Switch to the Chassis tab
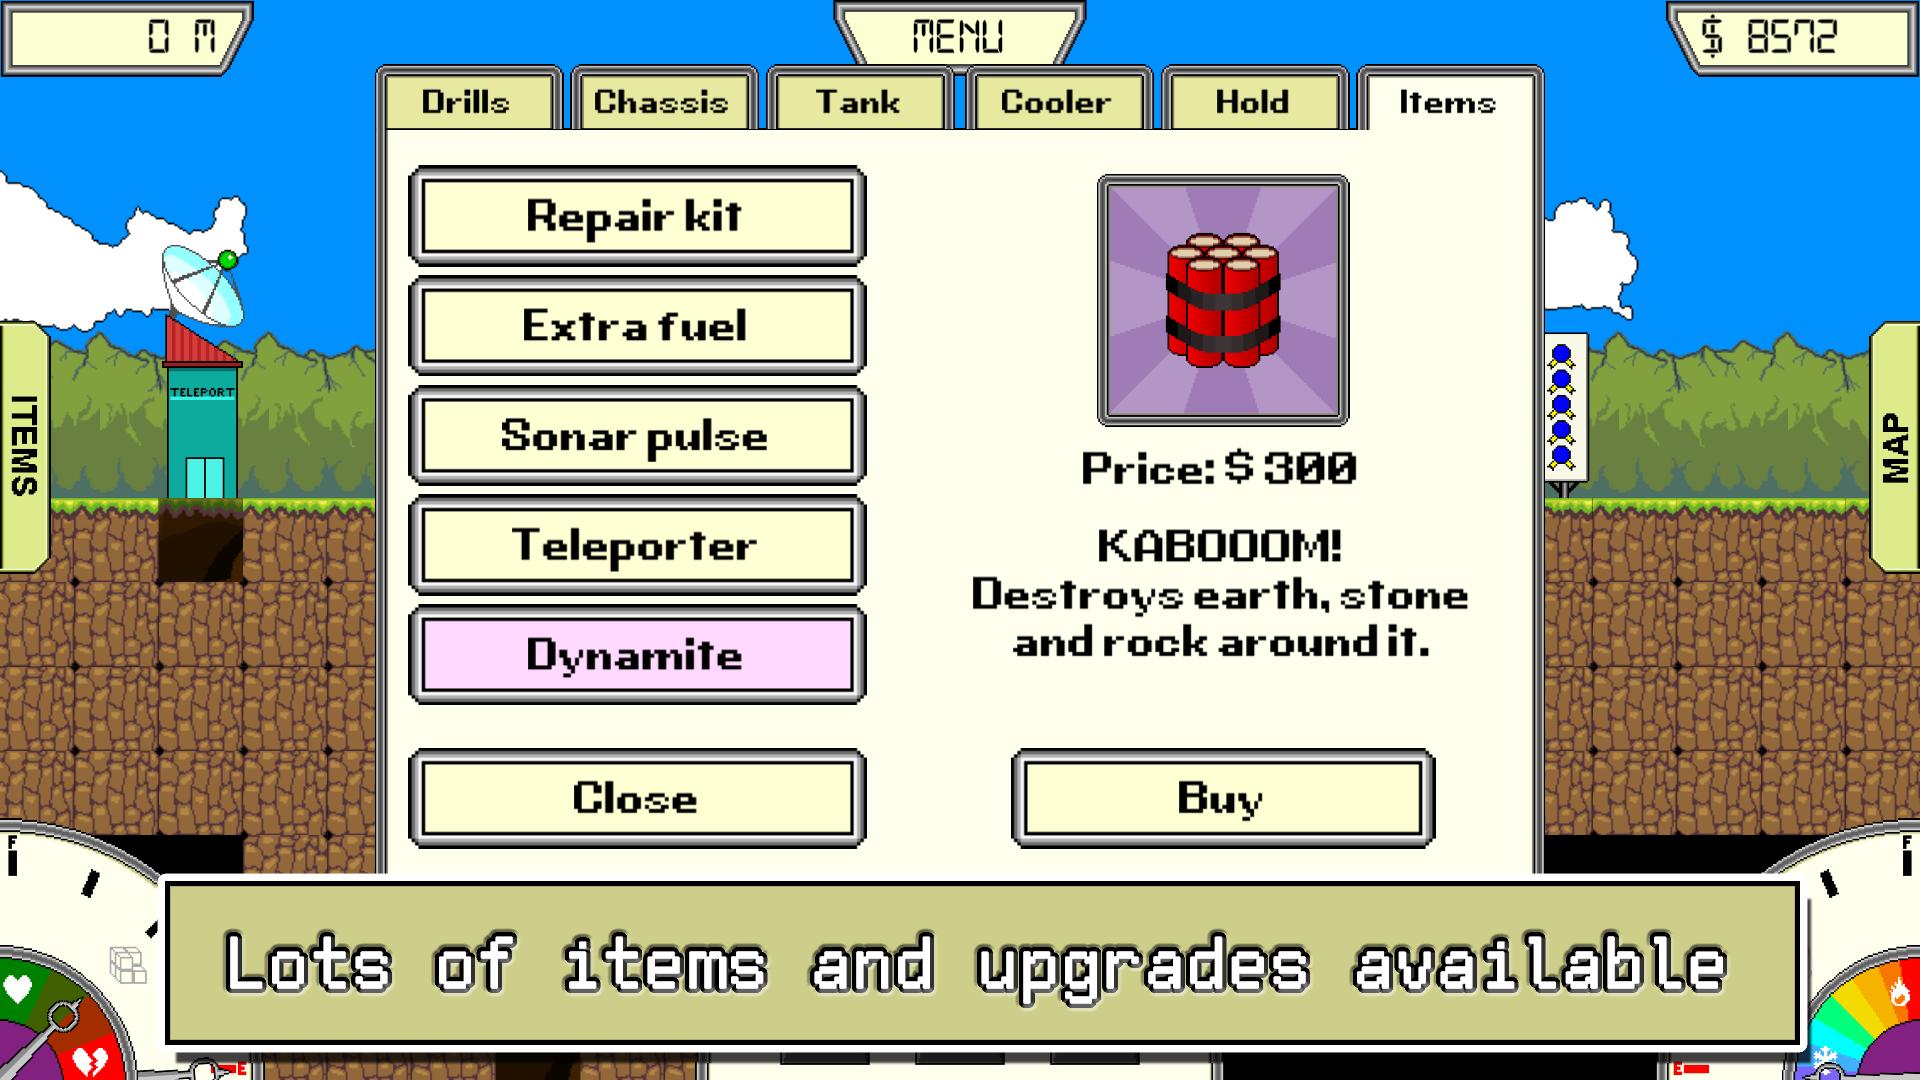 click(x=663, y=104)
